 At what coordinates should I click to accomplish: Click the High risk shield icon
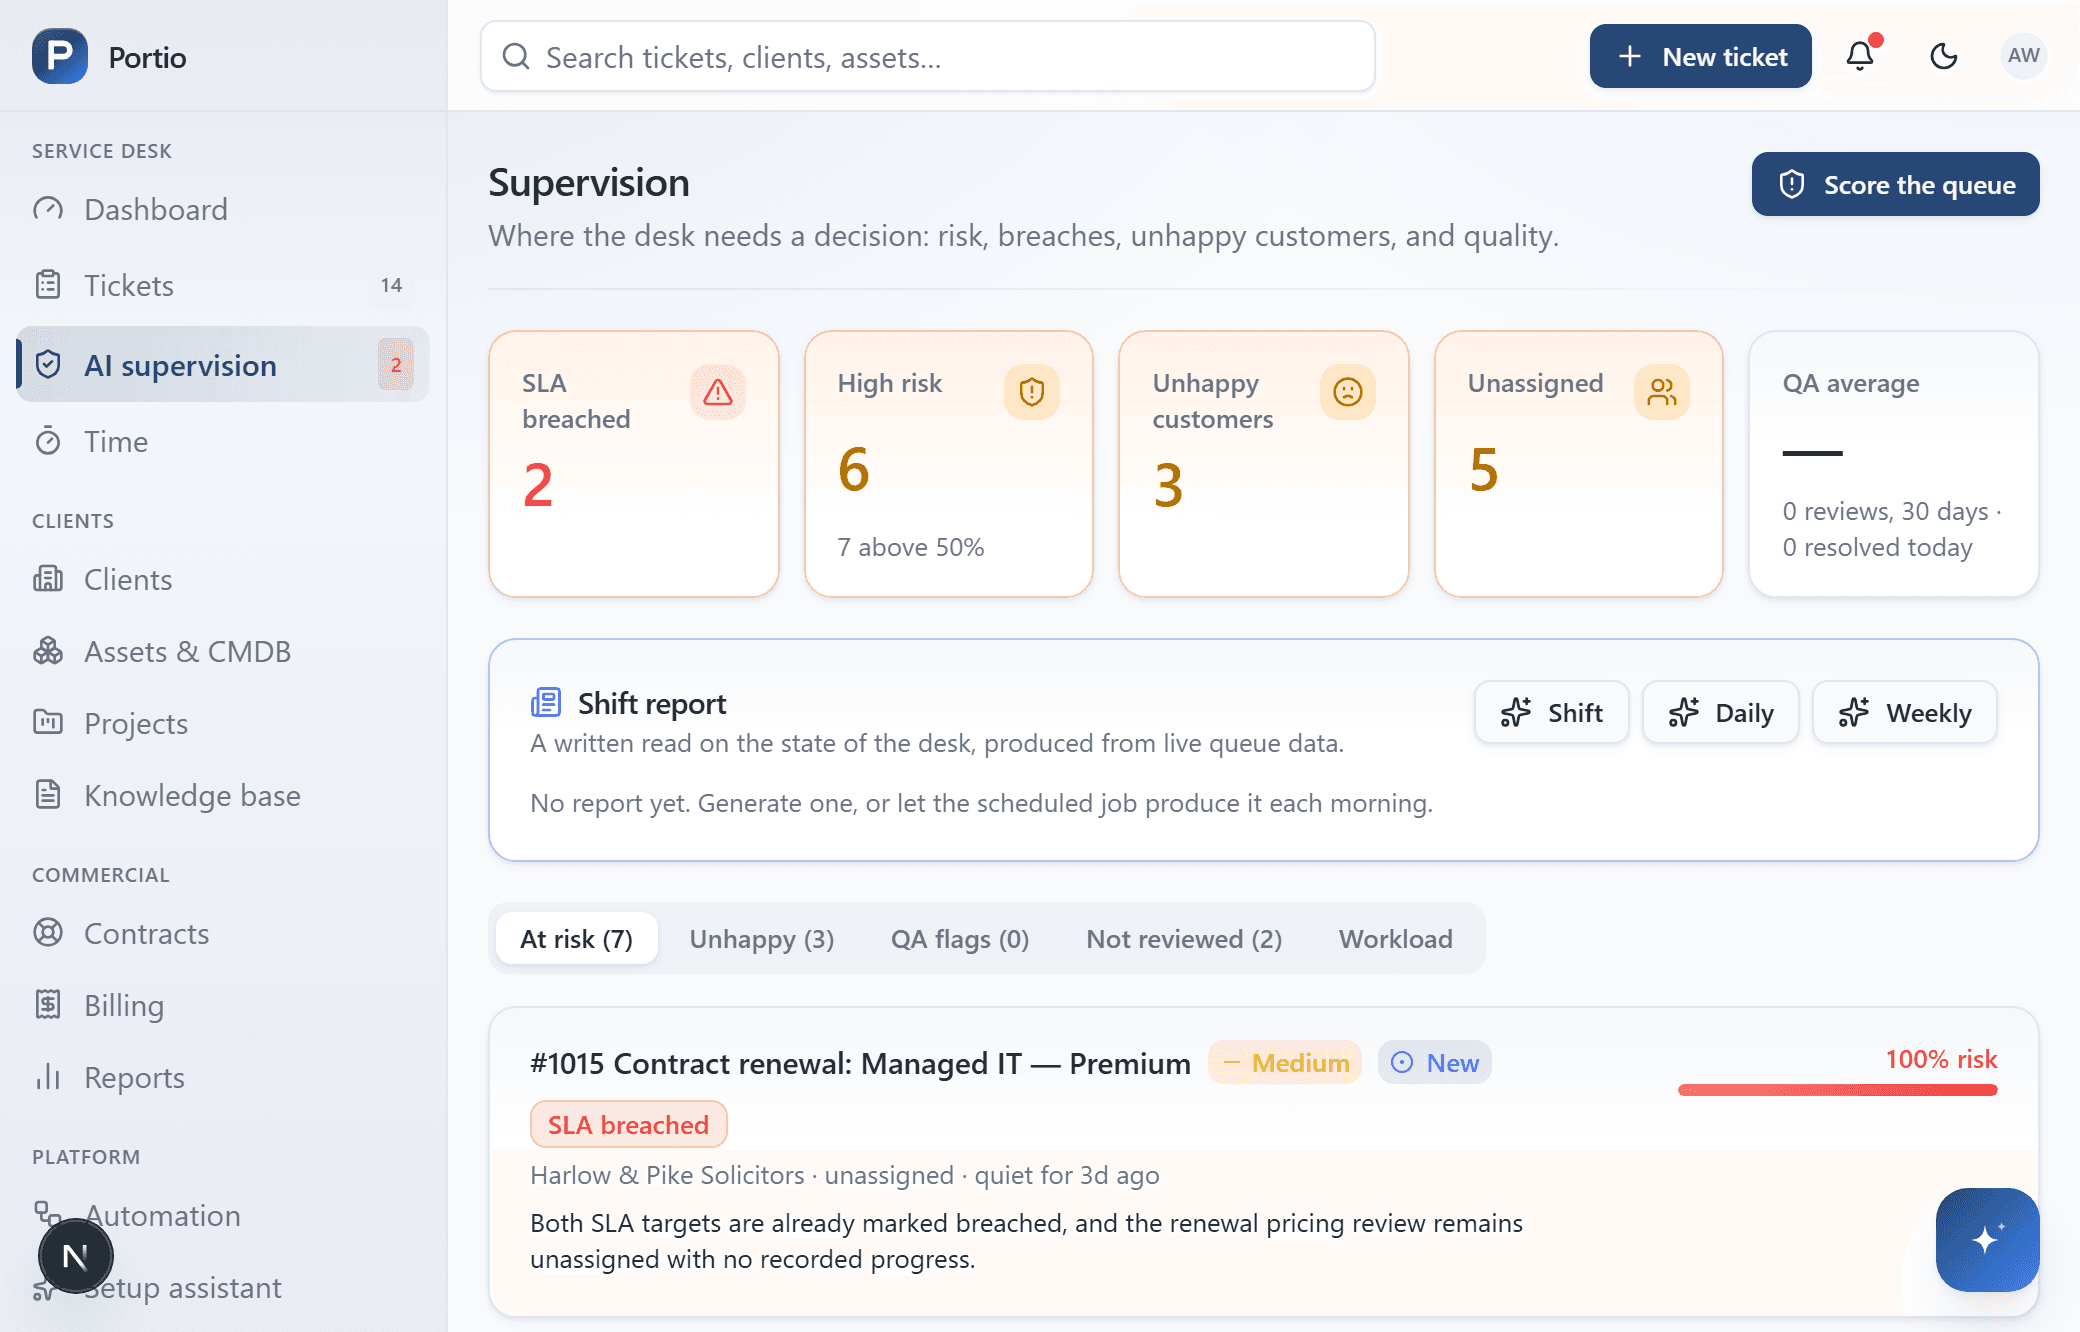pos(1032,392)
